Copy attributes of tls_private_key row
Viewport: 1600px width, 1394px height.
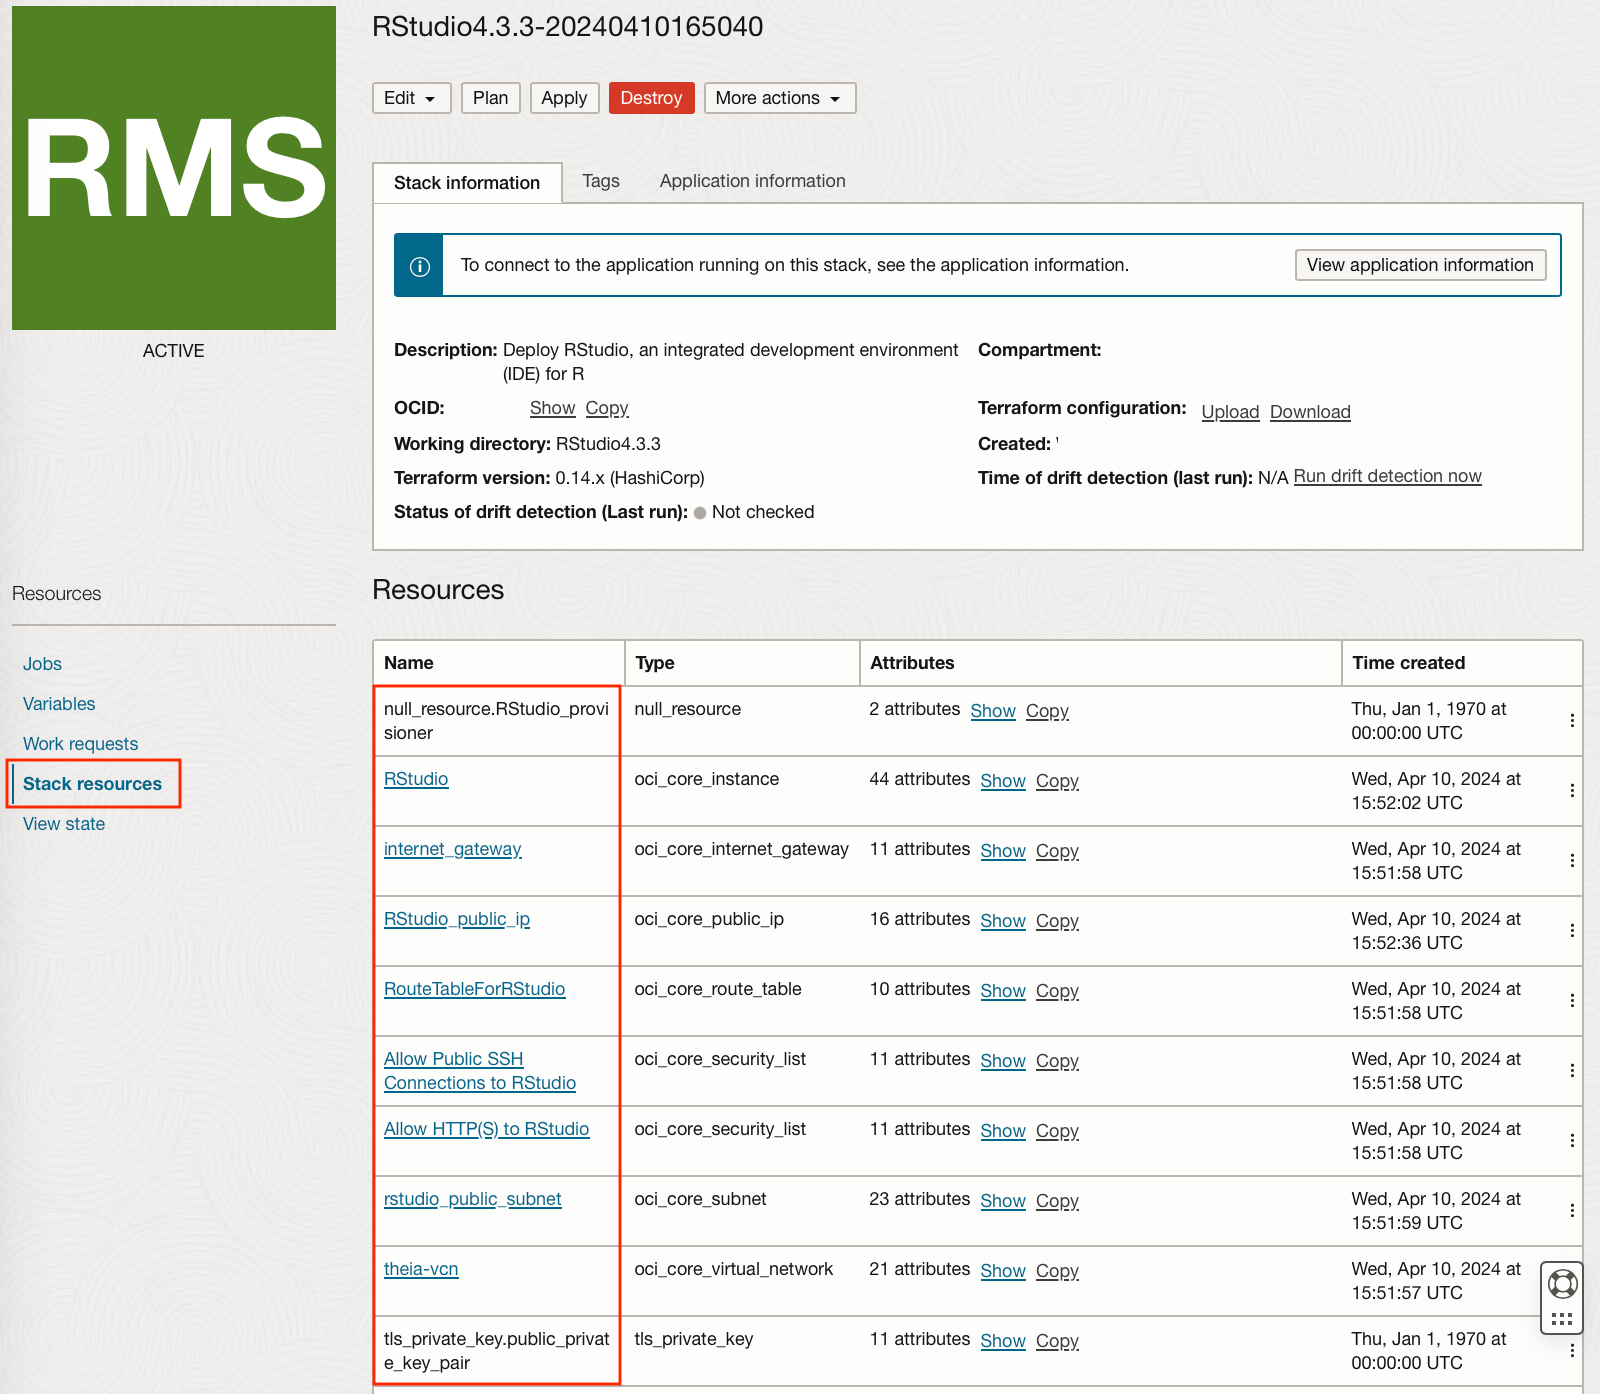(1057, 1341)
